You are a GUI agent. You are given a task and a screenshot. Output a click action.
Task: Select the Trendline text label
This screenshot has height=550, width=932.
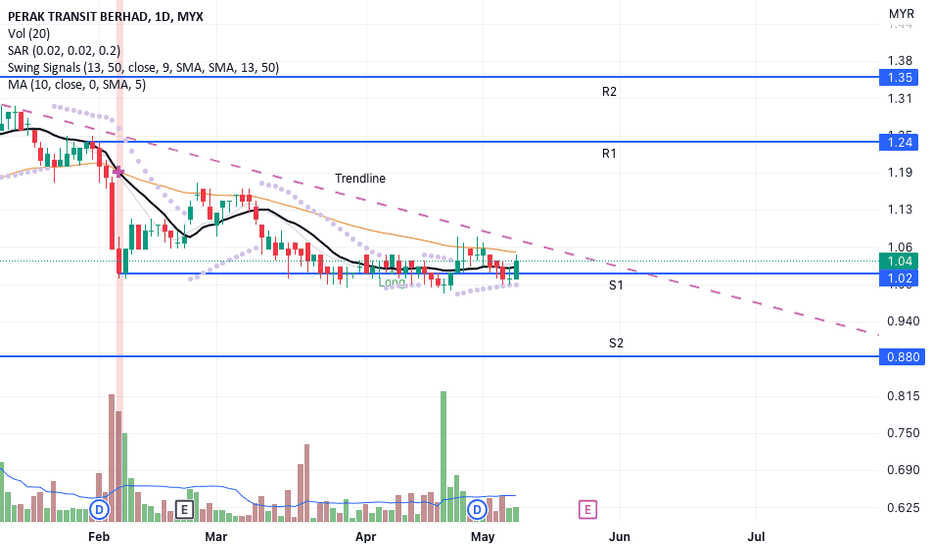[x=360, y=178]
